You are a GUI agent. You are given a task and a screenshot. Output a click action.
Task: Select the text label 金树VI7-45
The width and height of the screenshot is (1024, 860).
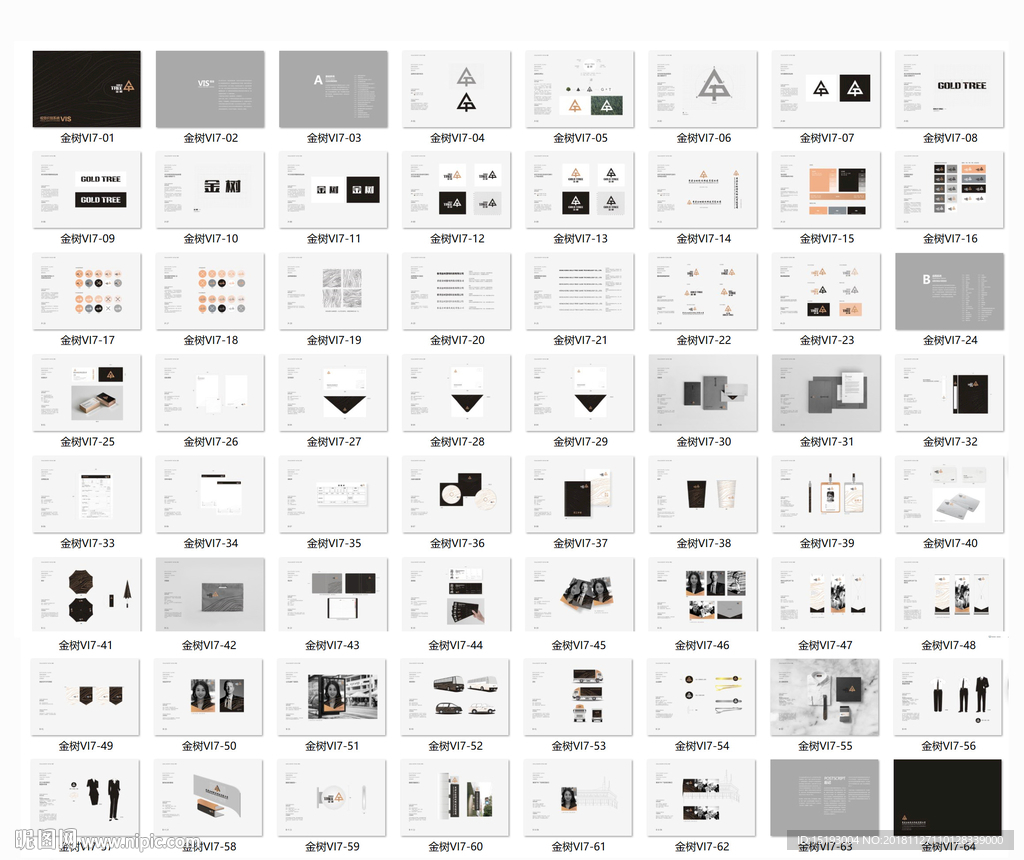pos(578,645)
